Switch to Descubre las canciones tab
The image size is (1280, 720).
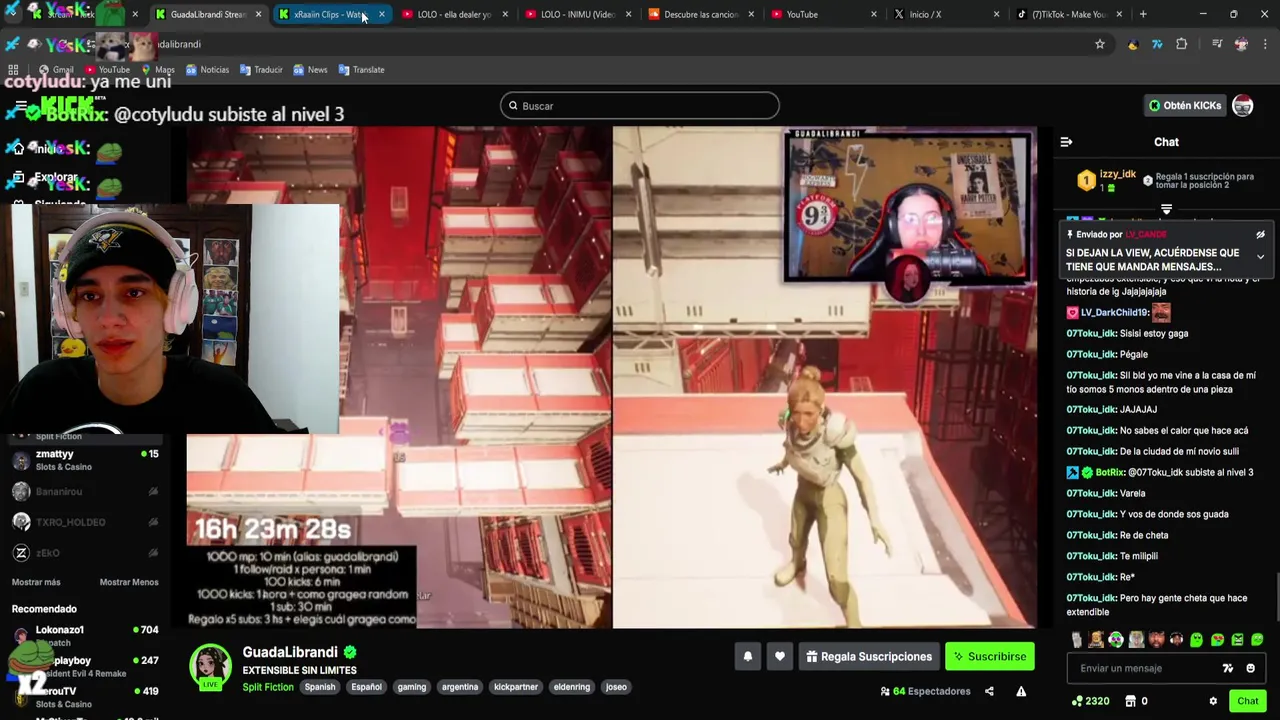tap(700, 14)
